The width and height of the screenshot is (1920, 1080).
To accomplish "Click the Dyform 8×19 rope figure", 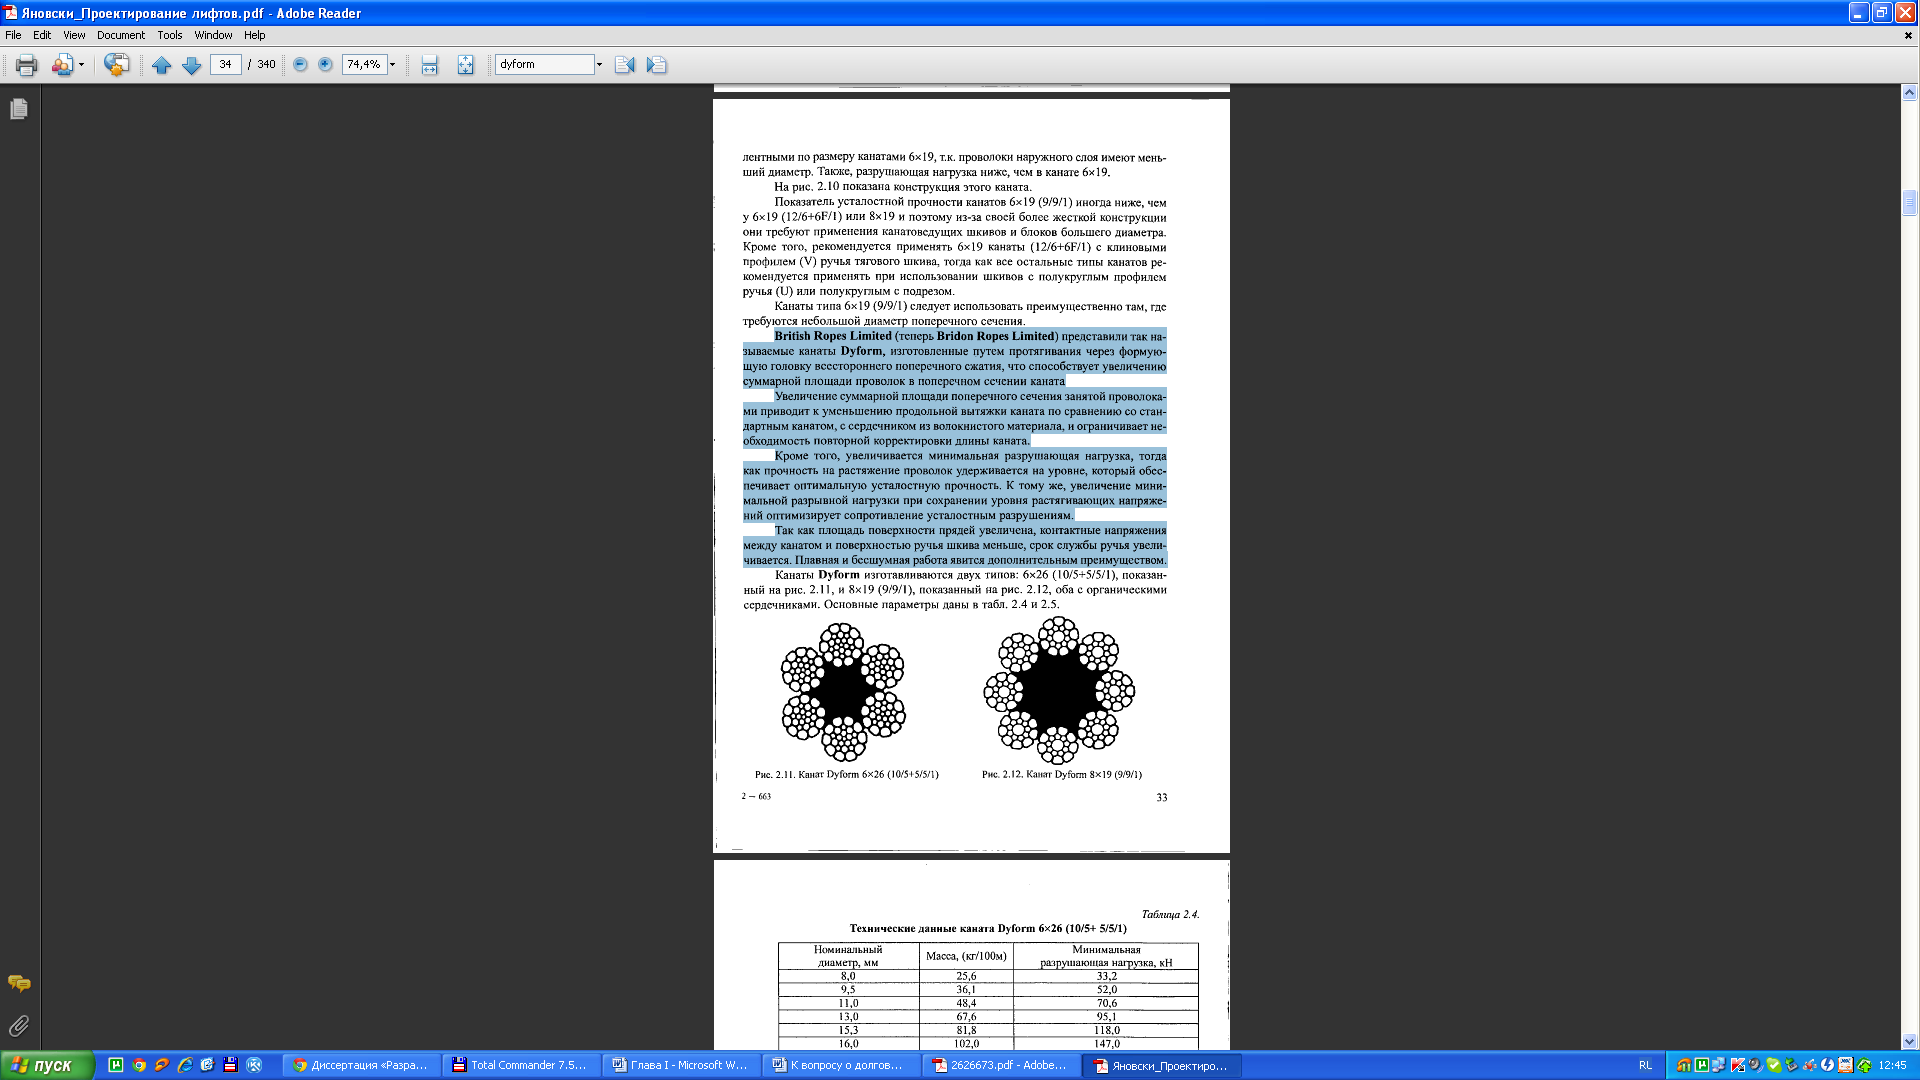I will tap(1059, 691).
